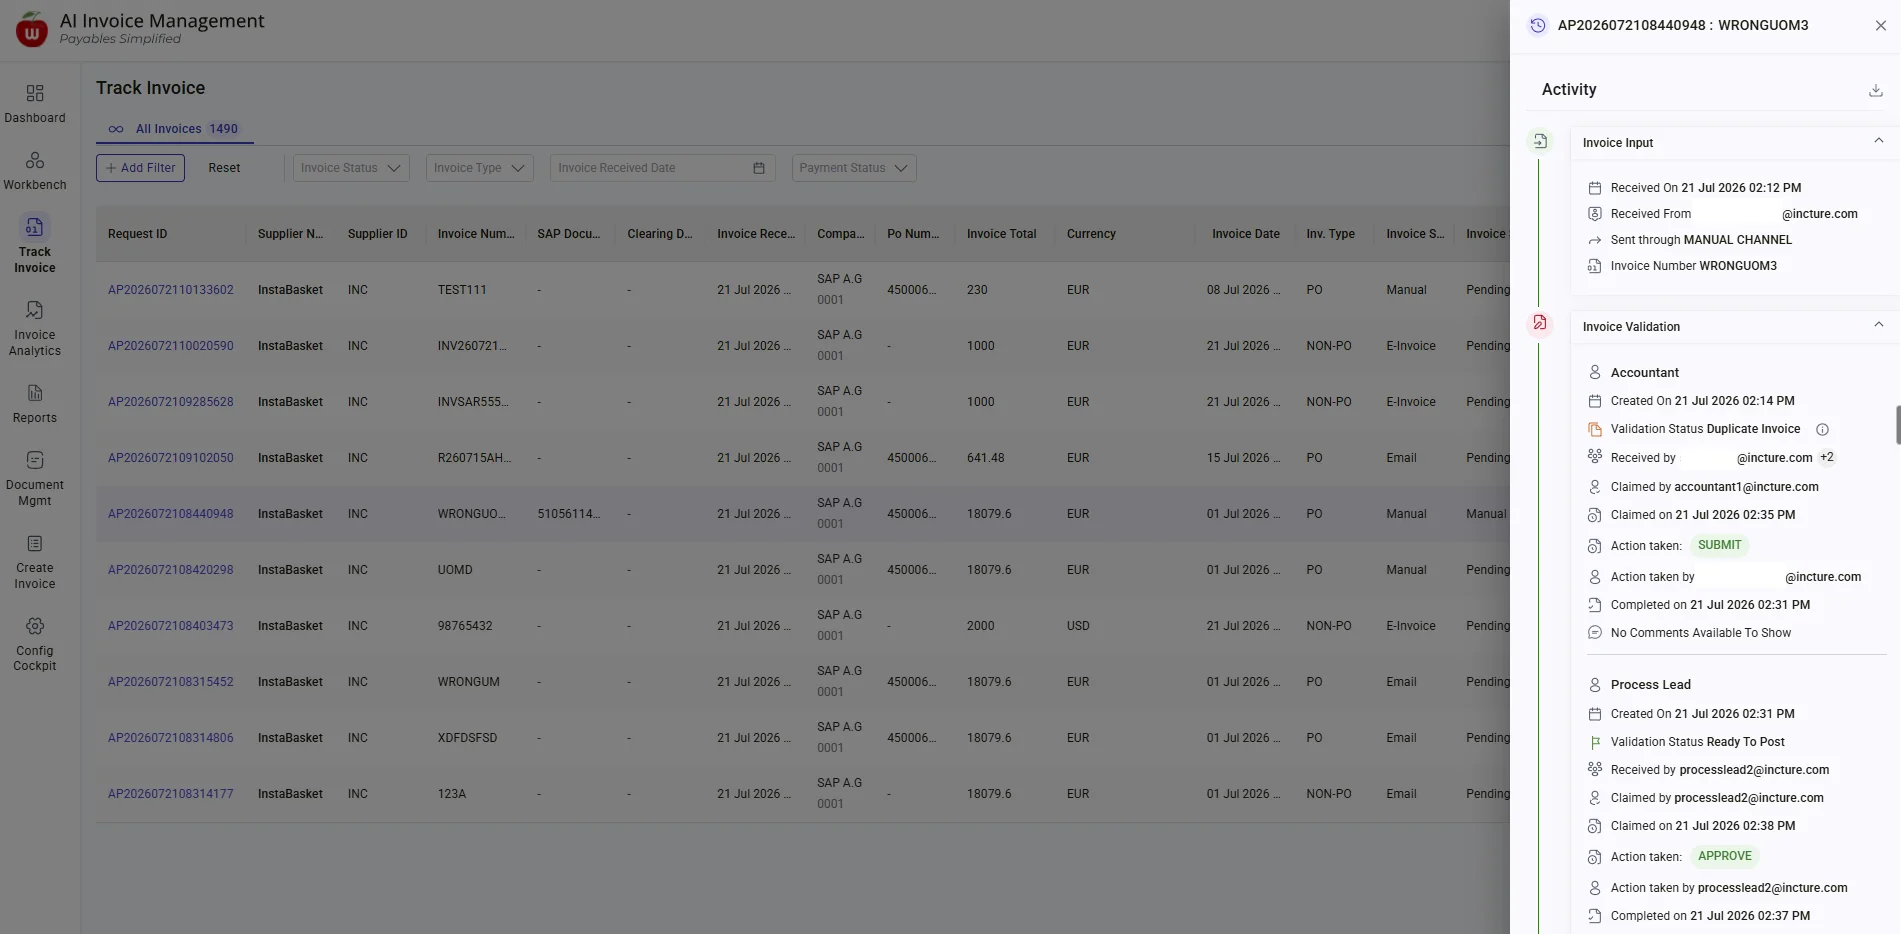Open request AP2026072110020590
Screen dimensions: 1901x934
171,346
